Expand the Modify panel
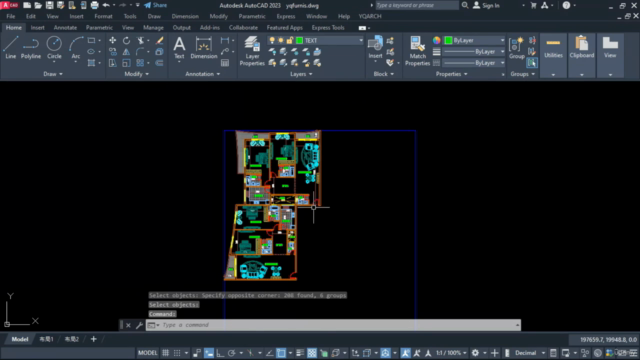Screen dimensions: 640x360 (x=136, y=74)
